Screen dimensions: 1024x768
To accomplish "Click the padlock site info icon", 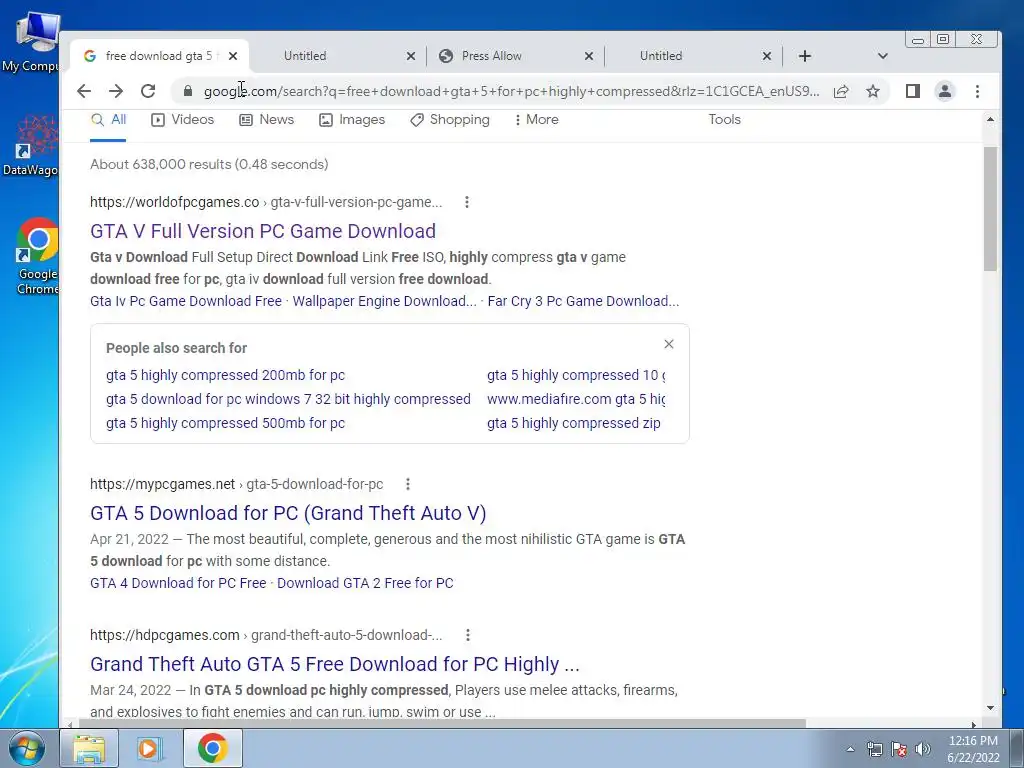I will 188,91.
